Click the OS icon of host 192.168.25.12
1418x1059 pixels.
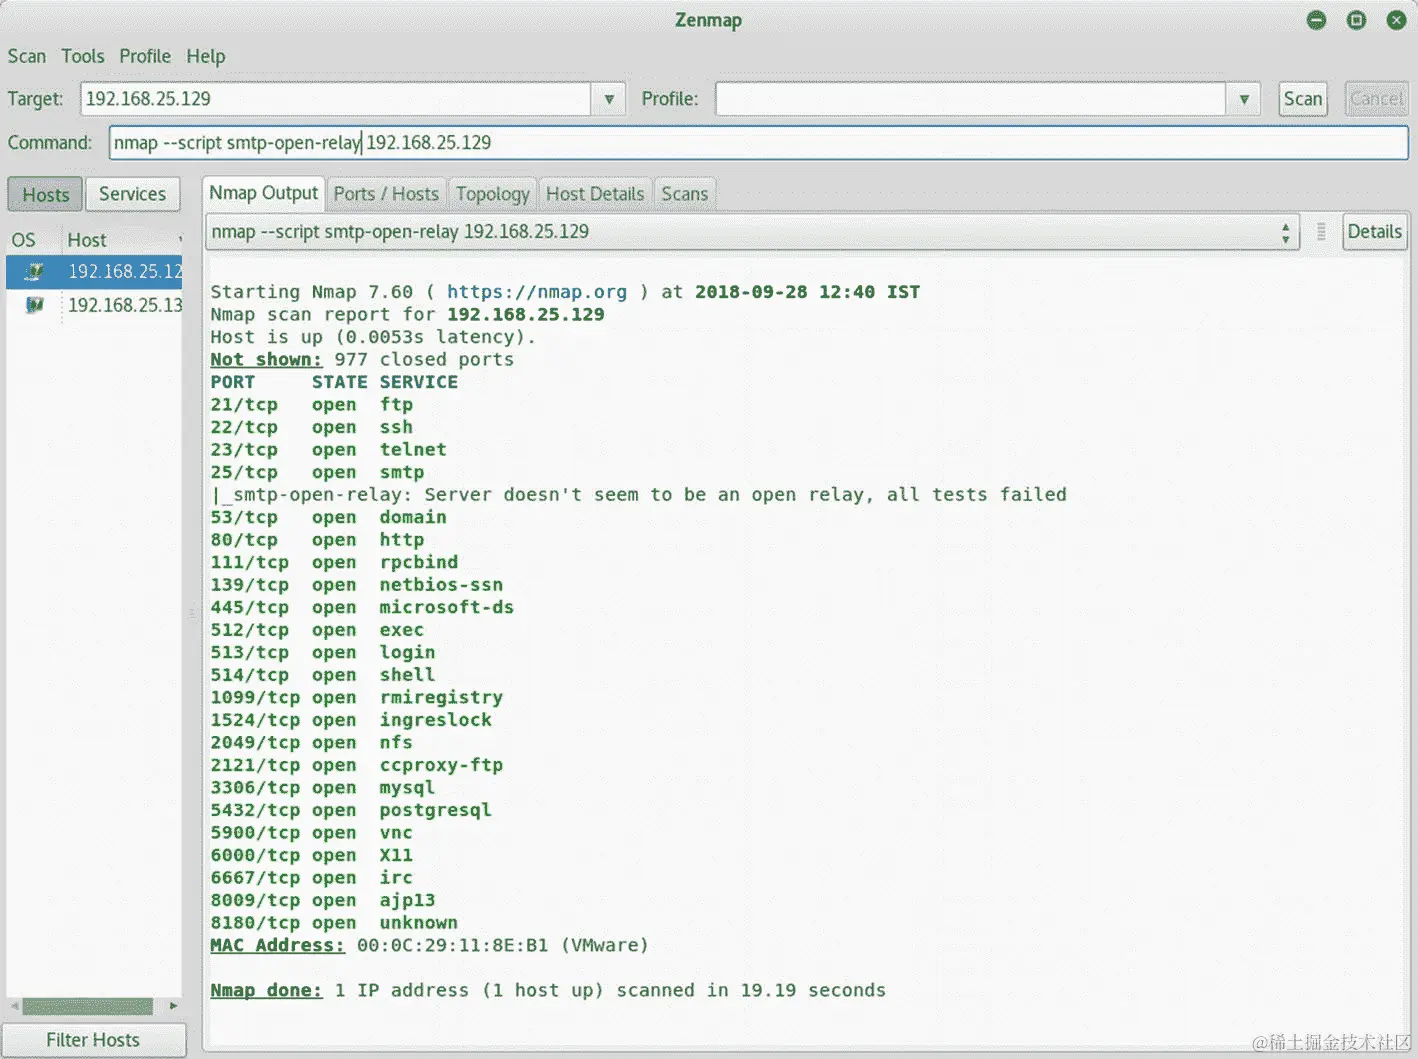(x=33, y=271)
